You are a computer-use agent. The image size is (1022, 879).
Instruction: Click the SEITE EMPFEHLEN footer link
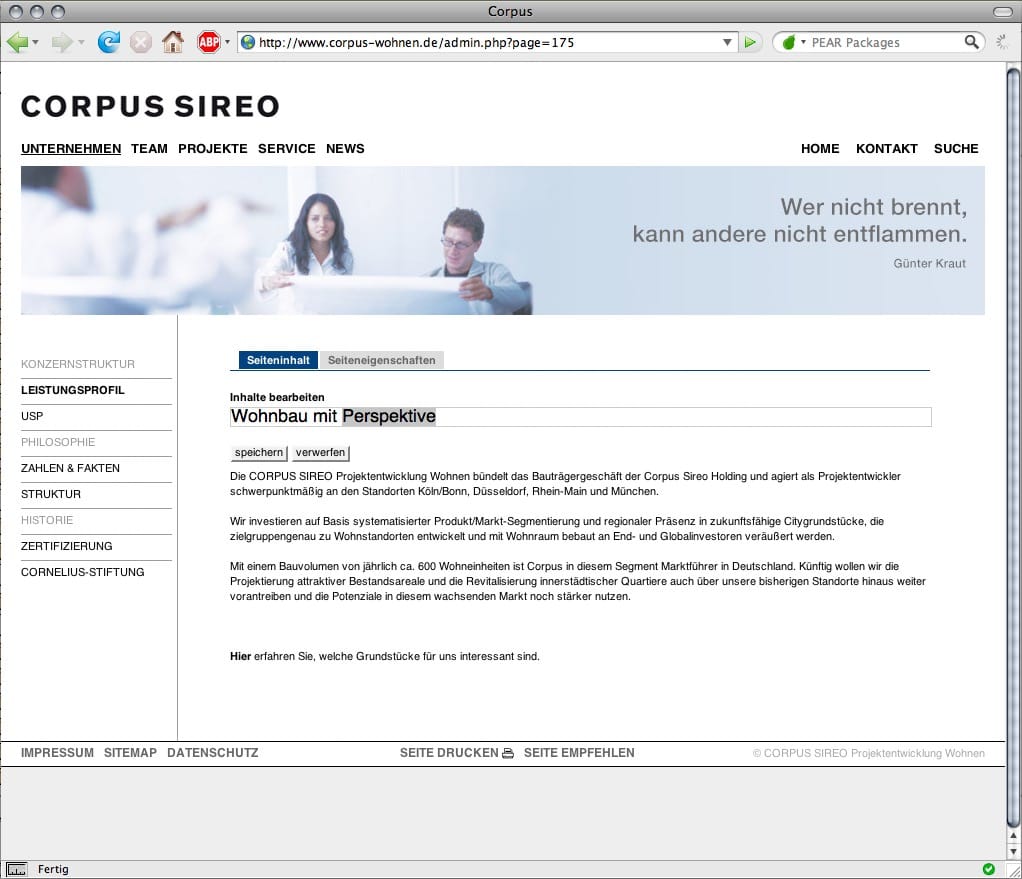[x=579, y=753]
